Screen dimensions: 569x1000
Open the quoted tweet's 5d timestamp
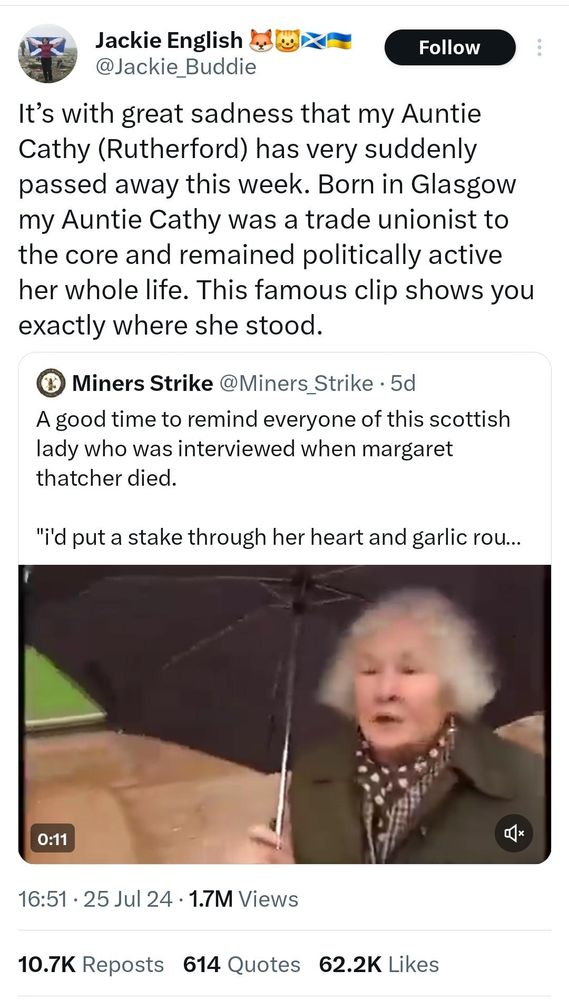coord(403,383)
